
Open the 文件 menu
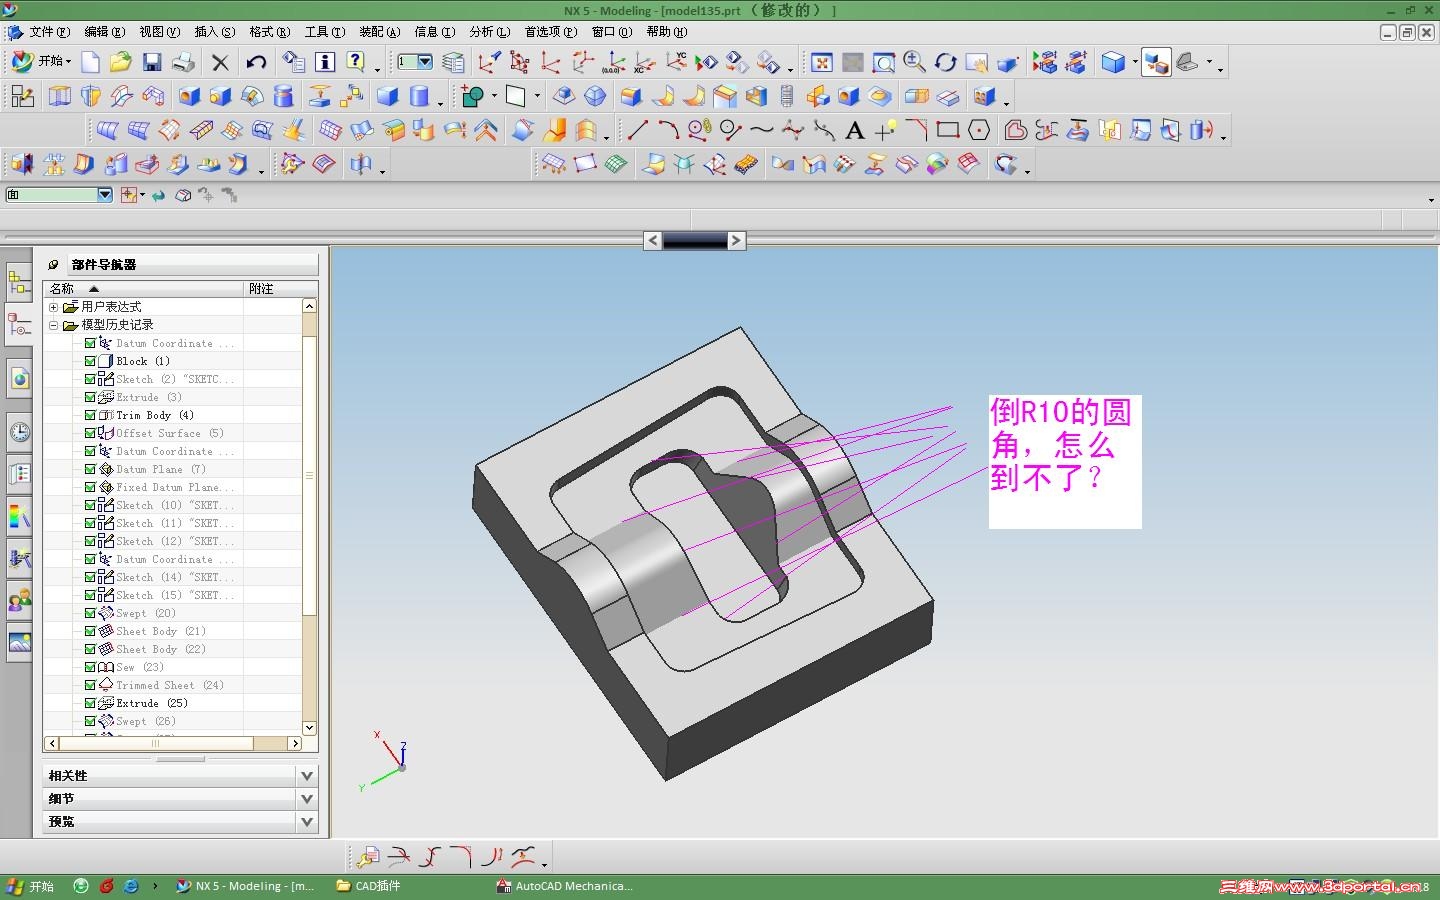tap(49, 32)
